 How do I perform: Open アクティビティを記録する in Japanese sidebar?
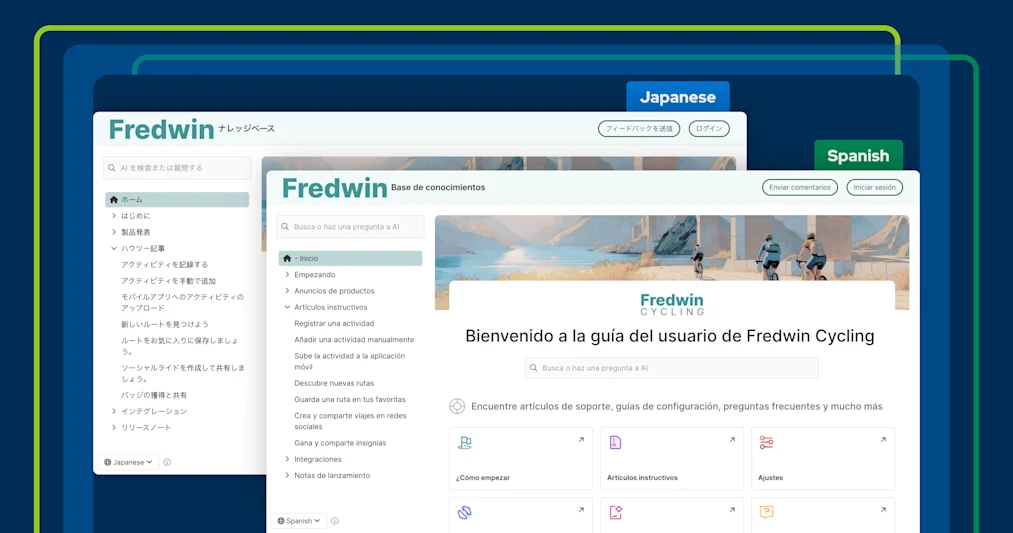click(165, 264)
